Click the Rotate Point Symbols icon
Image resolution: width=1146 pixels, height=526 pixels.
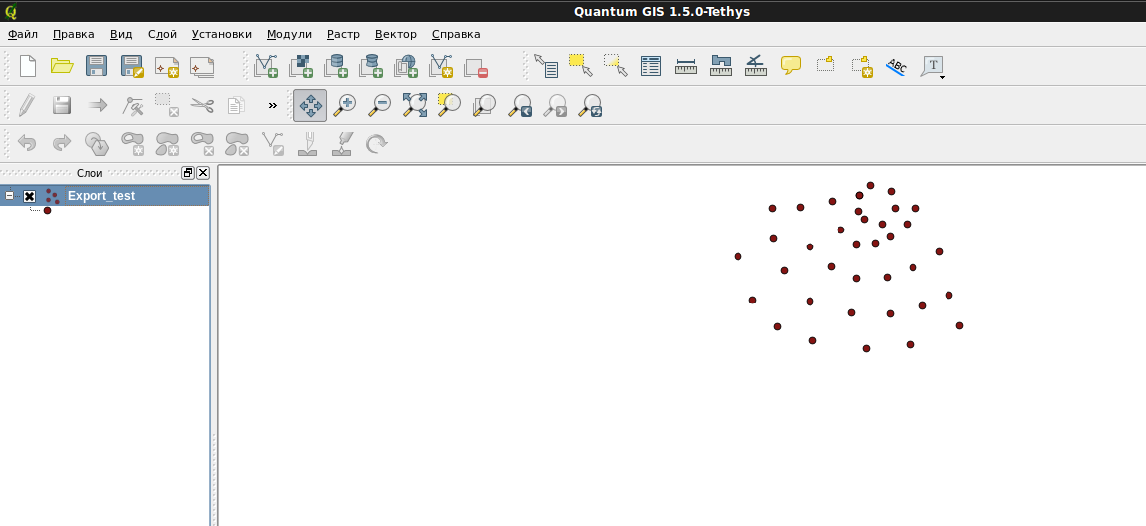point(376,143)
